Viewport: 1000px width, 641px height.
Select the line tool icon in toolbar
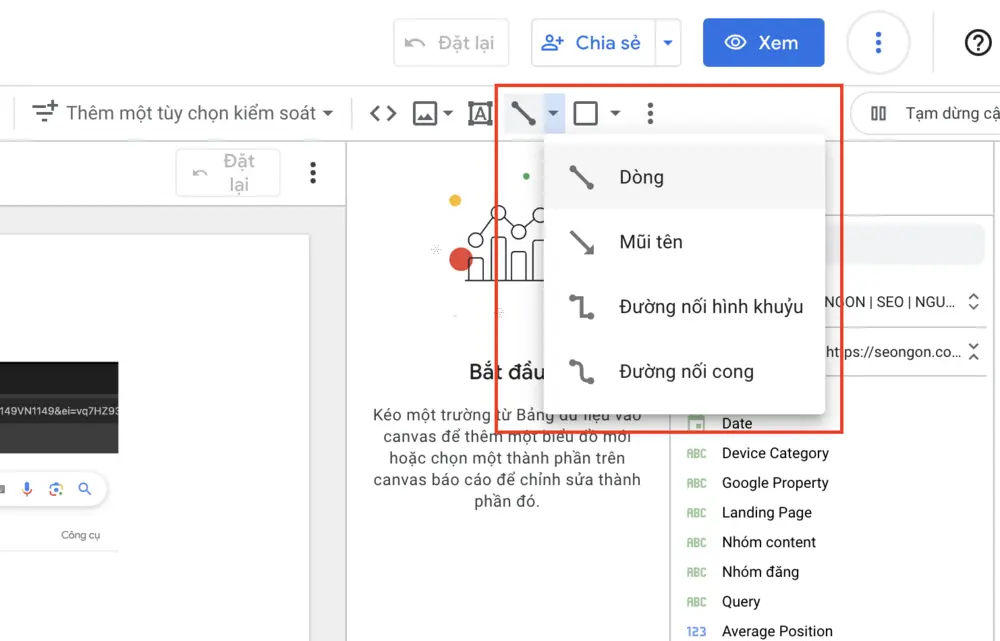coord(523,114)
